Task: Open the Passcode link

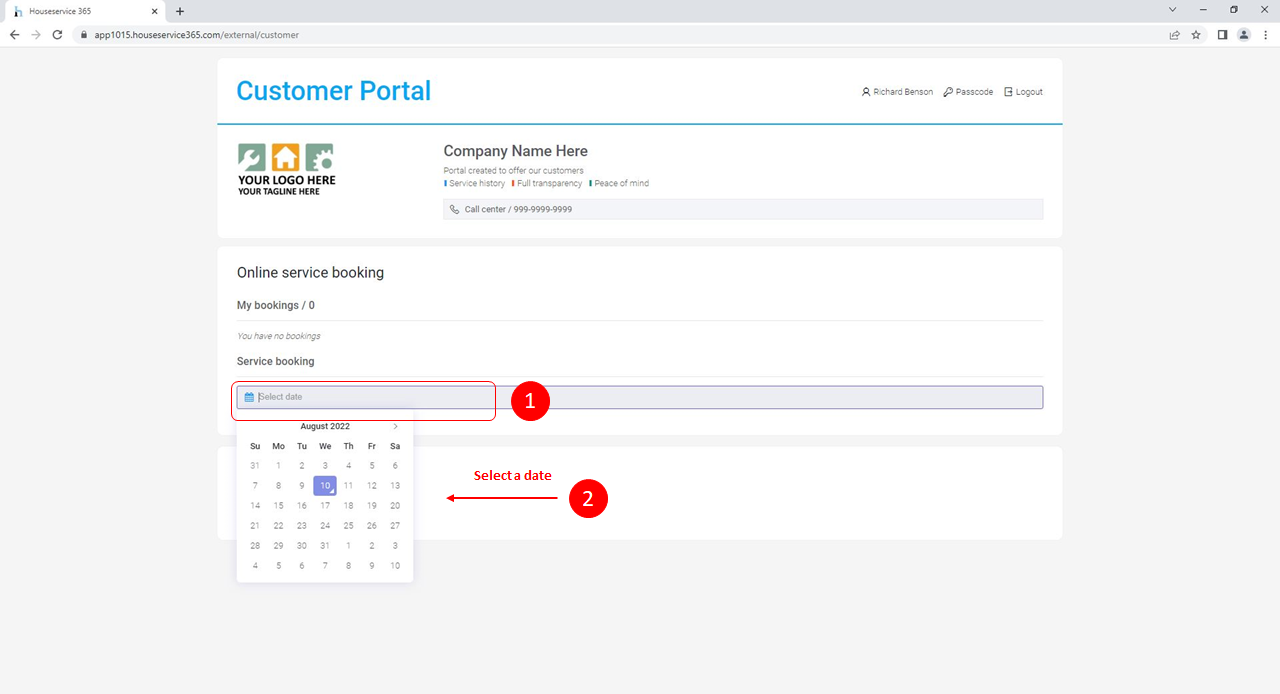Action: [968, 92]
